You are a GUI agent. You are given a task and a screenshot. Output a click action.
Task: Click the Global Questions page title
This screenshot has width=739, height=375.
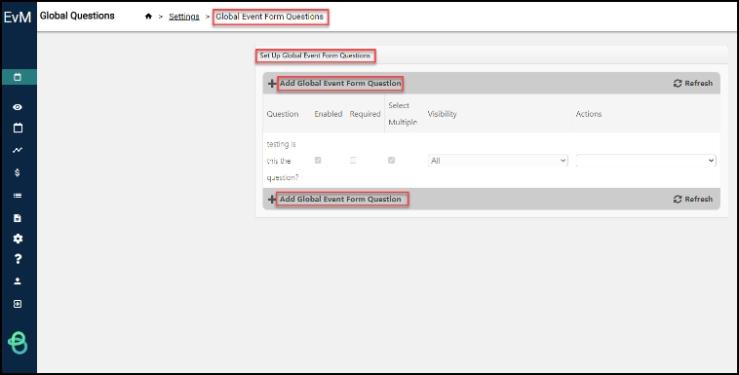(77, 16)
